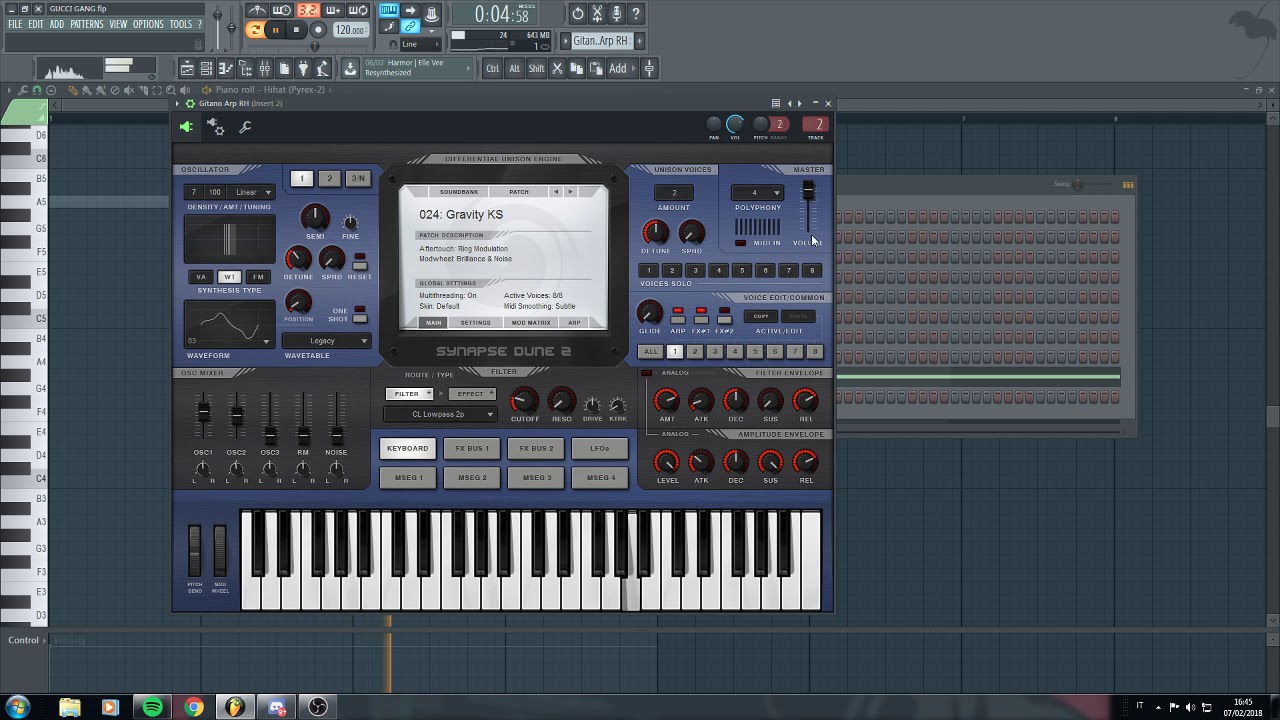Viewport: 1280px width, 720px height.
Task: Open Spotify from the Windows taskbar
Action: (x=152, y=707)
